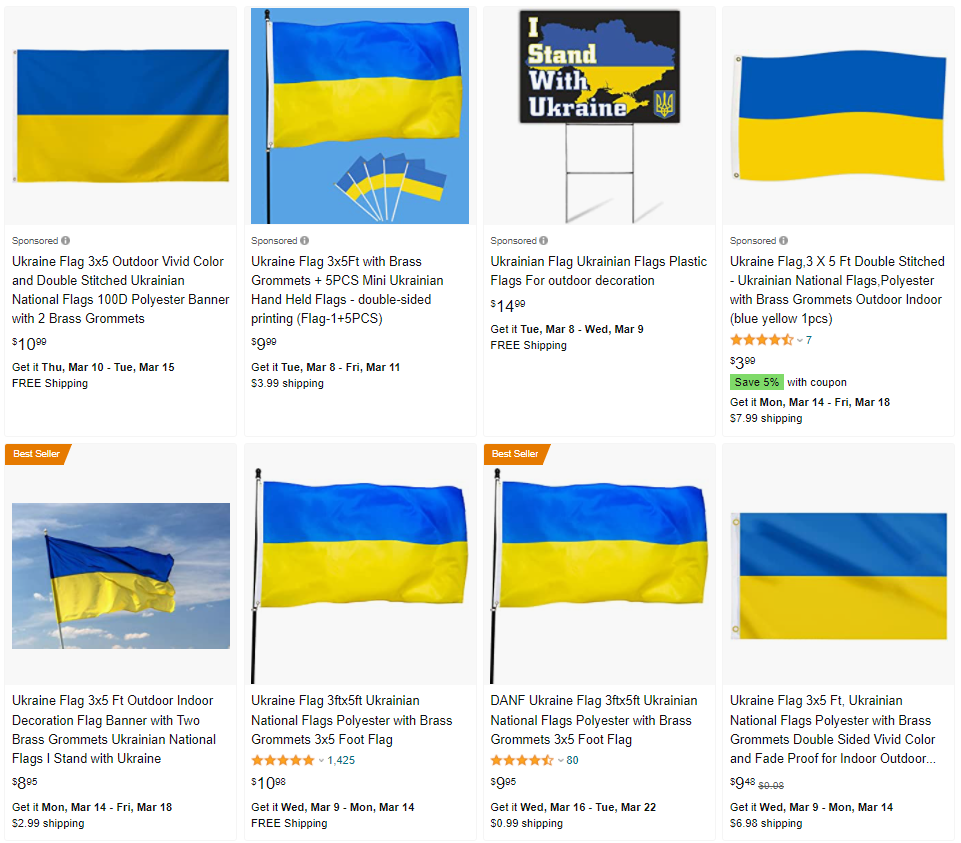Open the 80 reviews count link
The height and width of the screenshot is (843, 961).
(572, 760)
